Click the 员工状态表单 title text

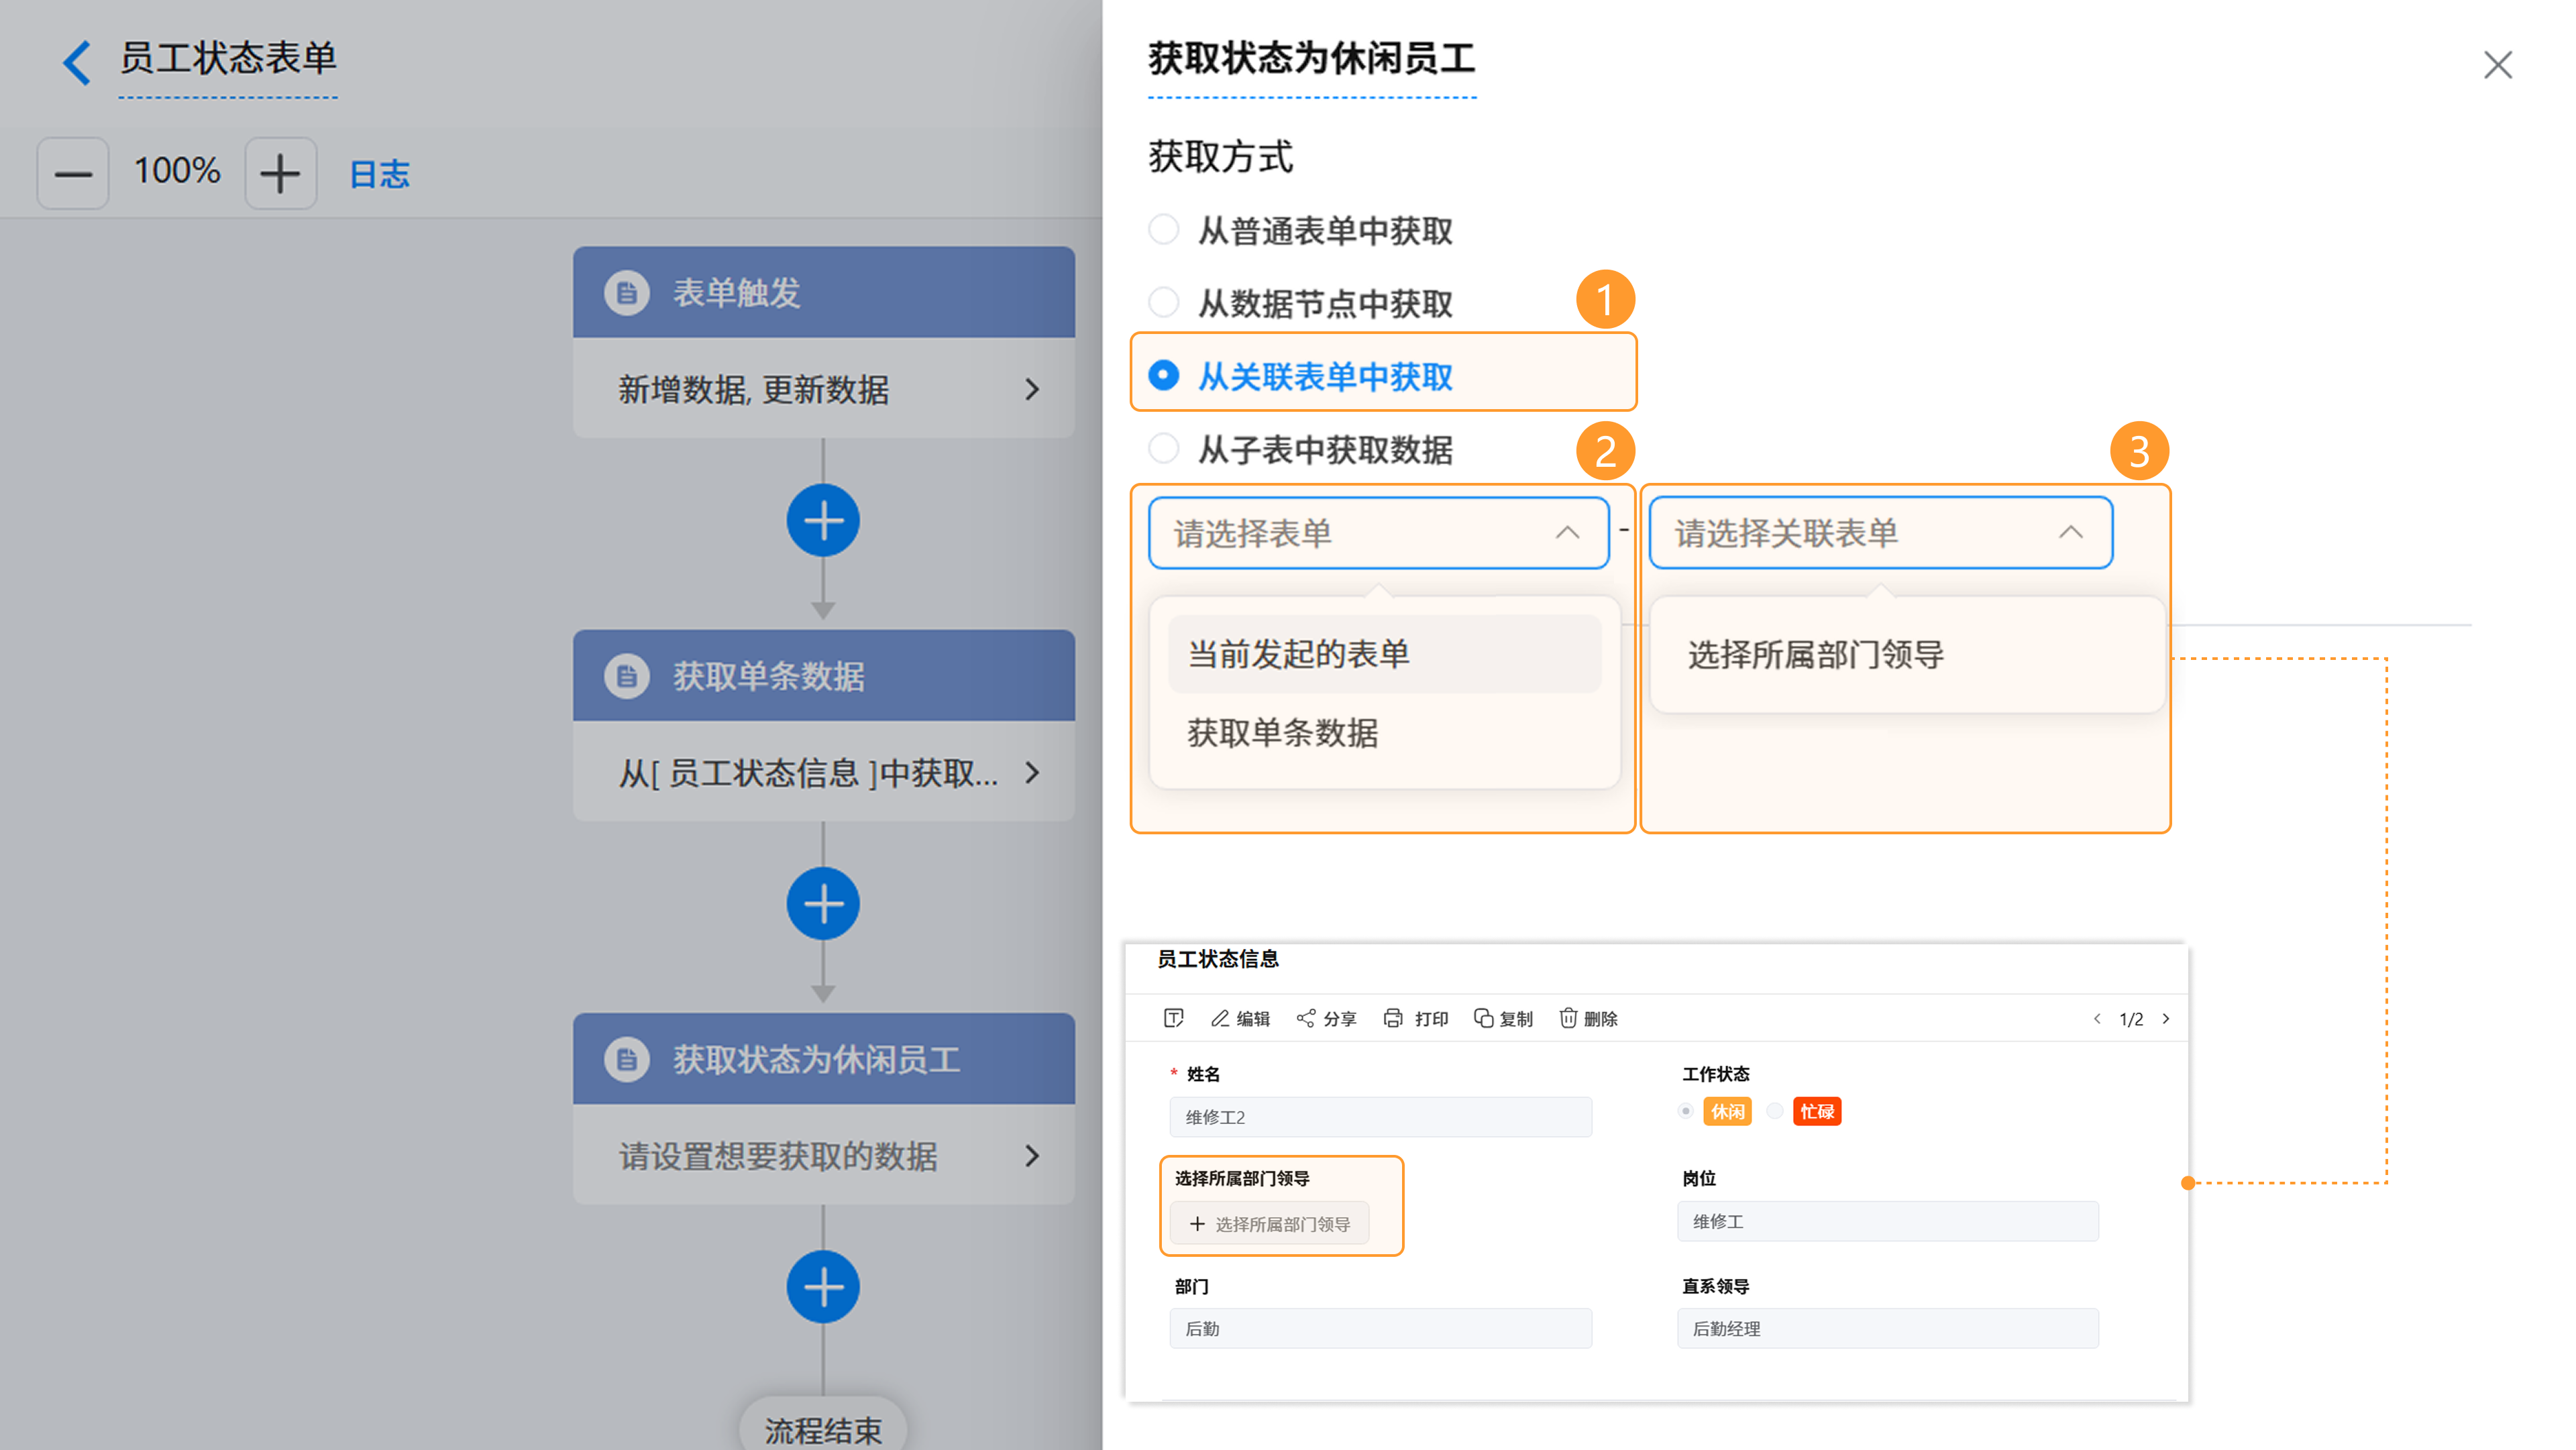tap(228, 58)
